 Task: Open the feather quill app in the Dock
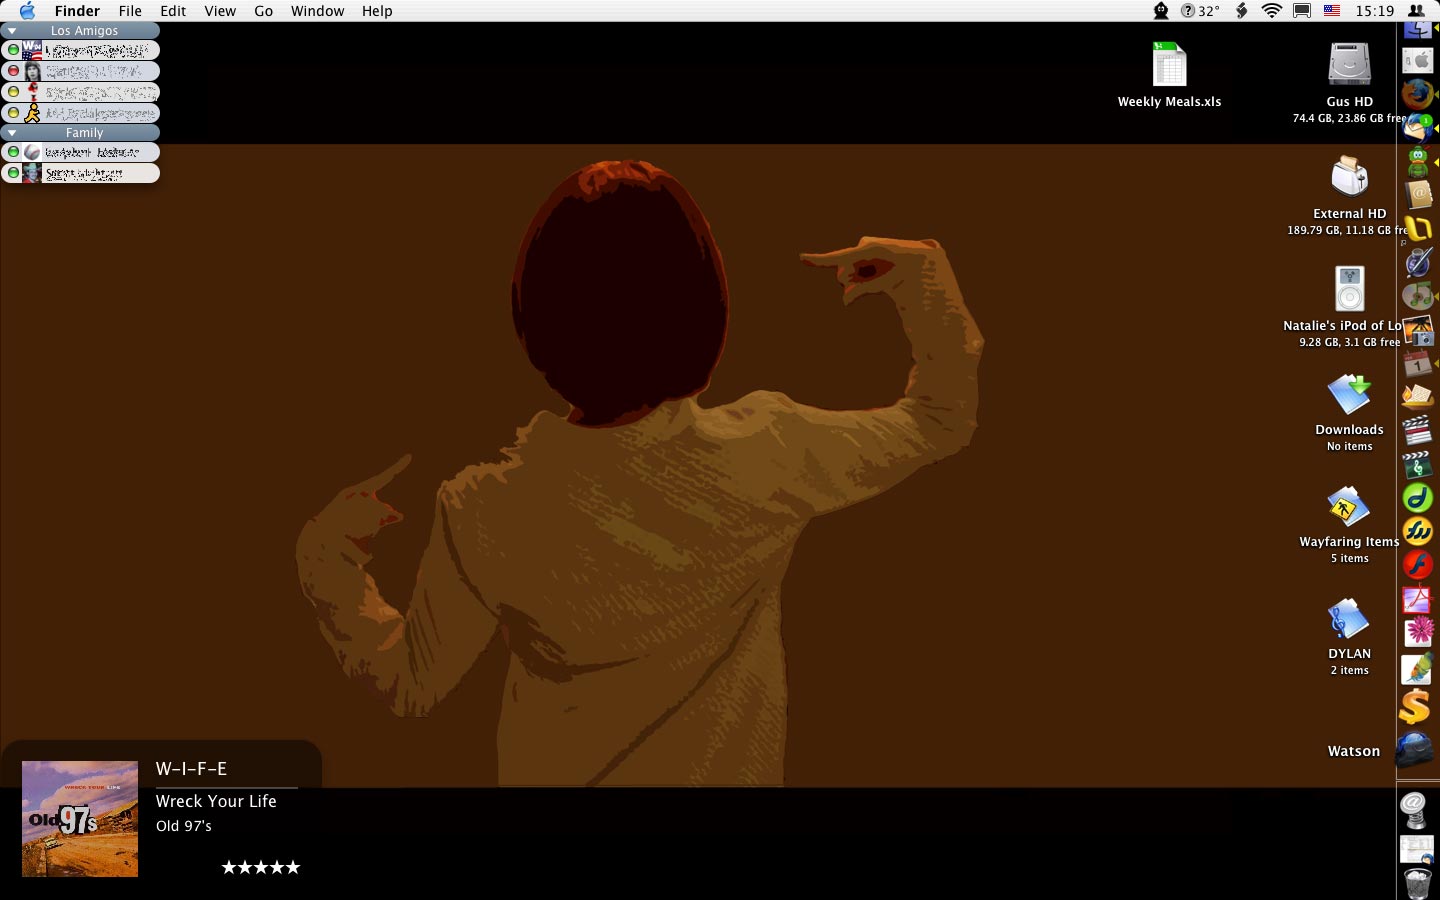[1418, 668]
